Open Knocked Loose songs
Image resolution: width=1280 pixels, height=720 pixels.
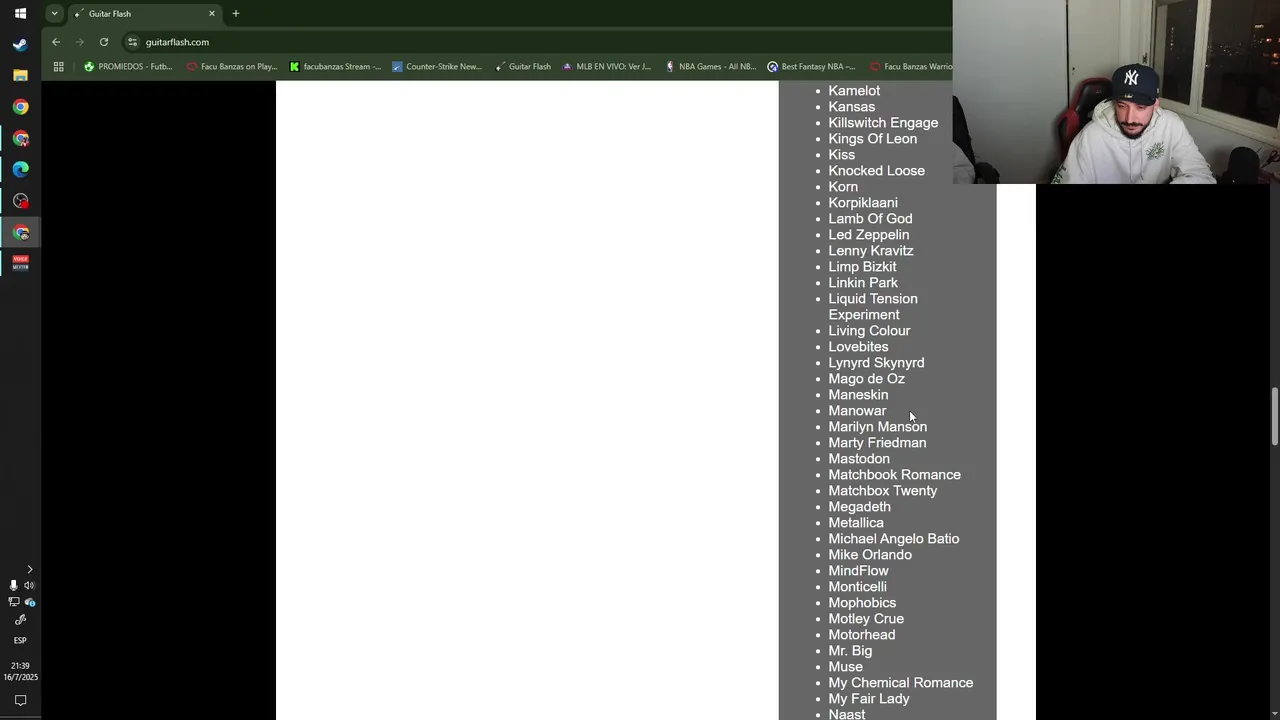[x=876, y=171]
